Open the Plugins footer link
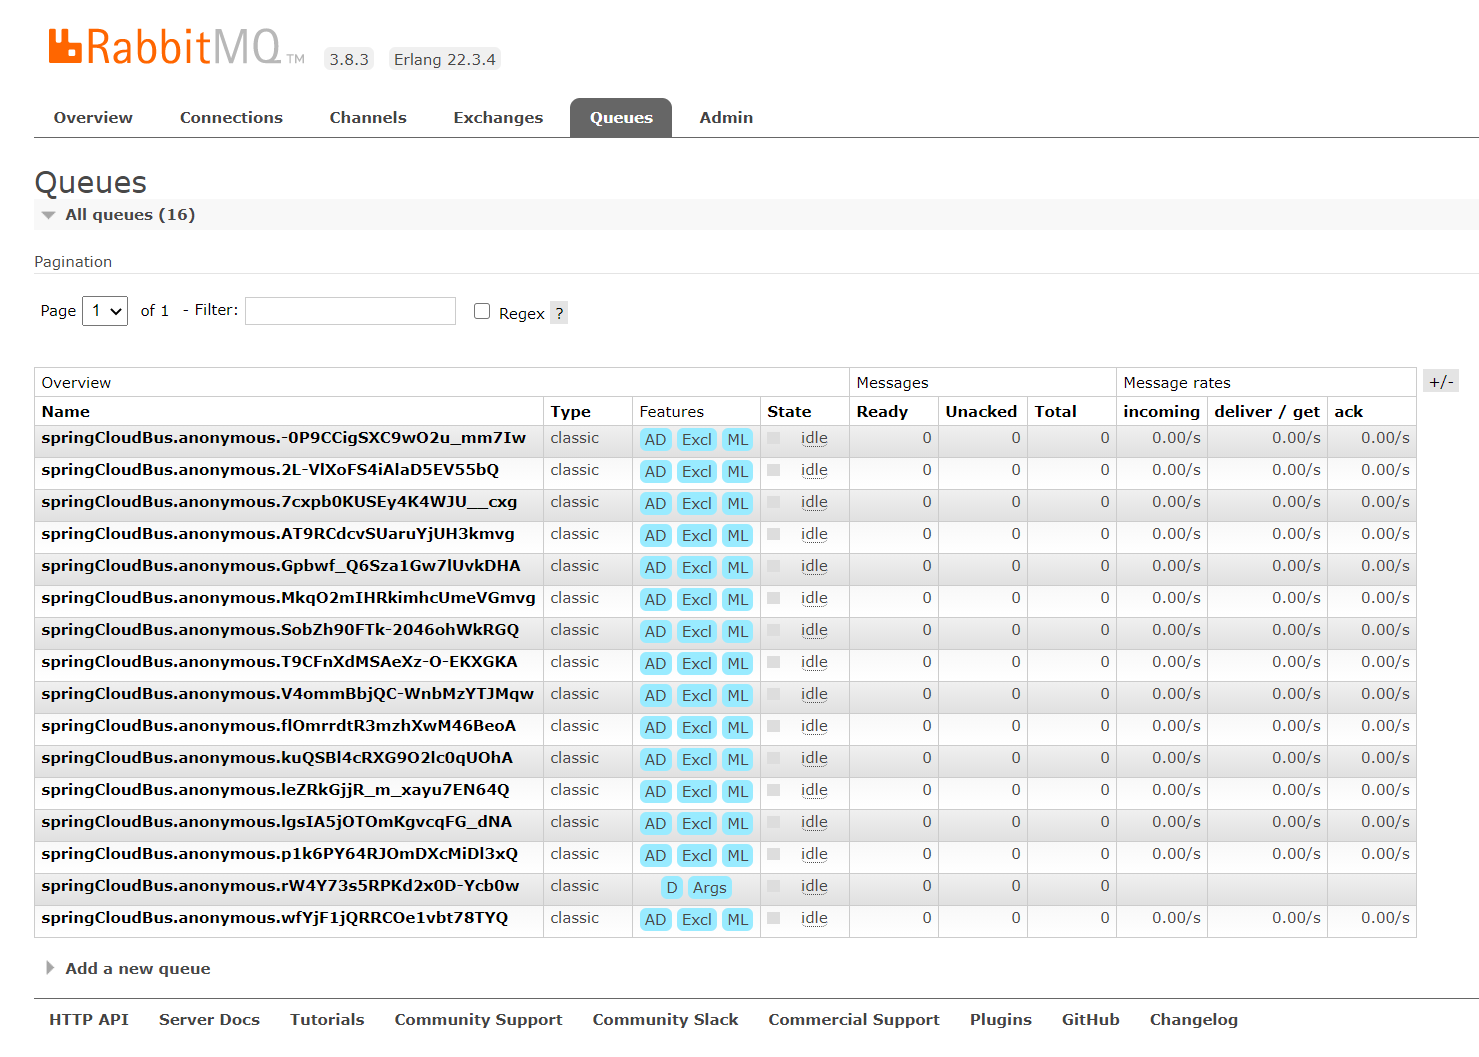This screenshot has height=1057, width=1479. (1001, 1020)
